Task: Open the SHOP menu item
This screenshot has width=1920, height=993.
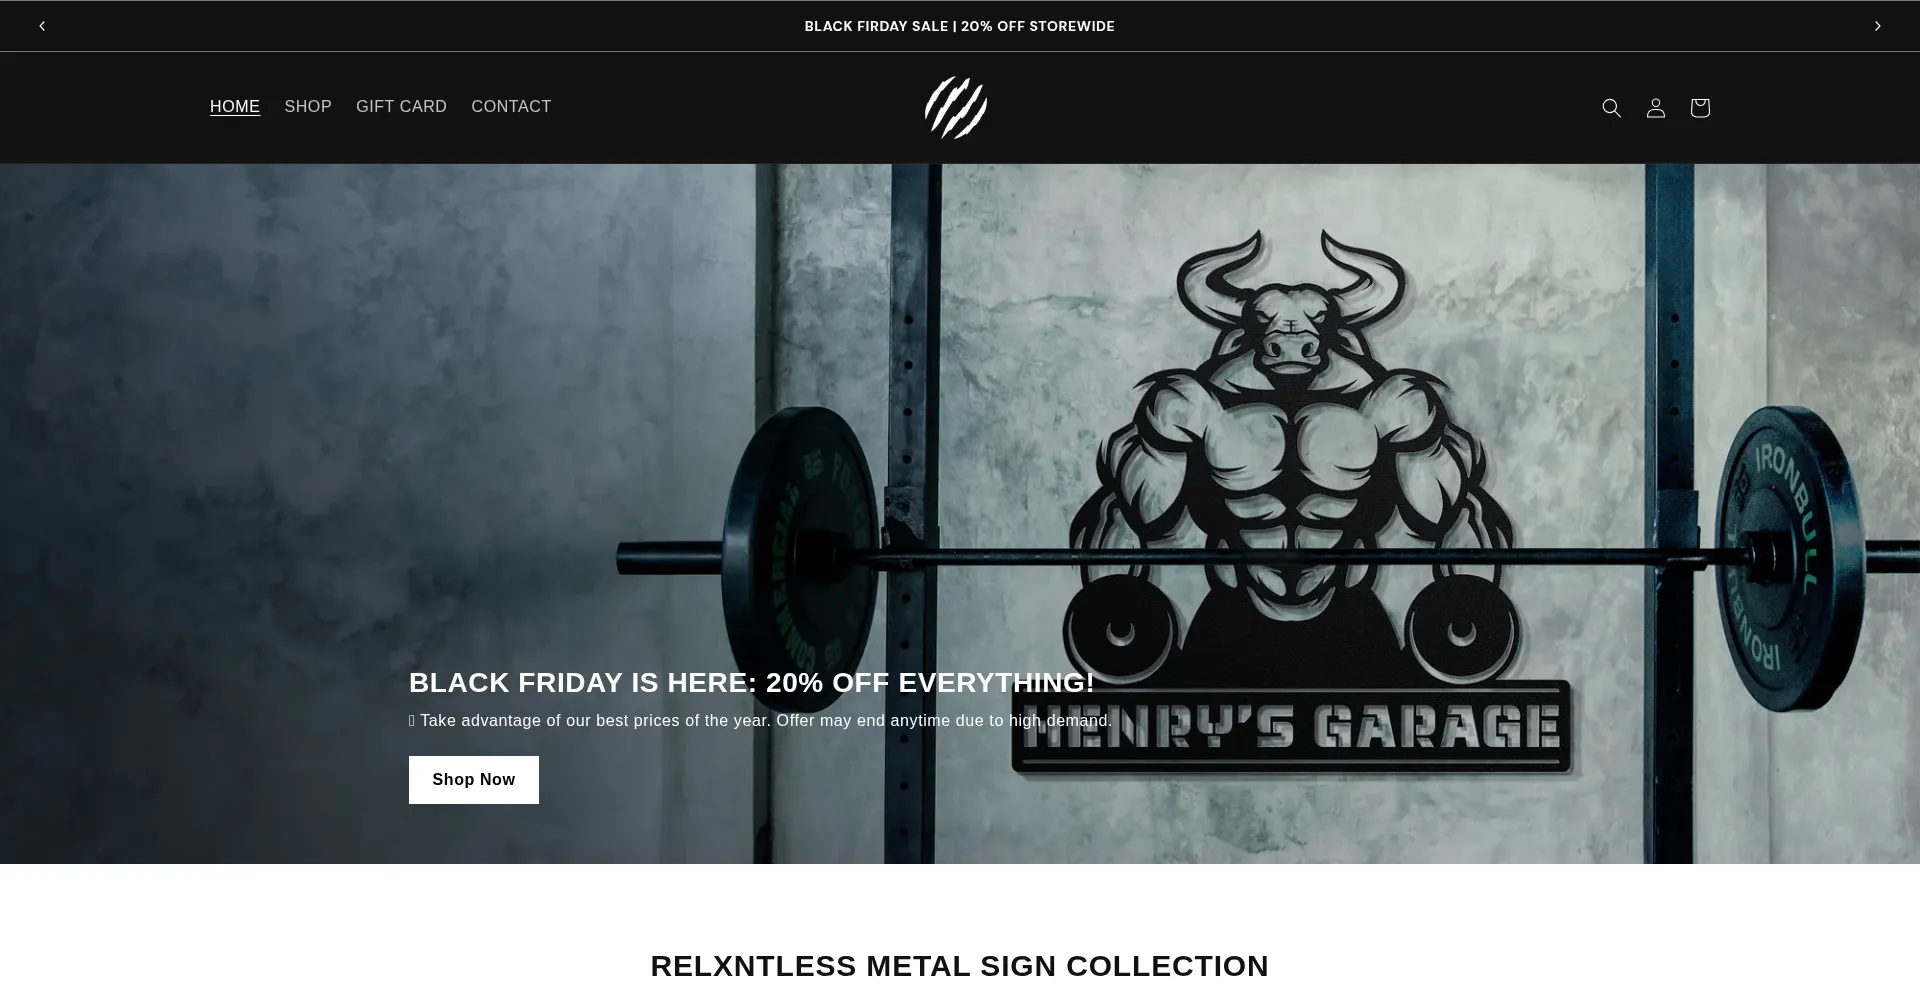Action: (308, 107)
